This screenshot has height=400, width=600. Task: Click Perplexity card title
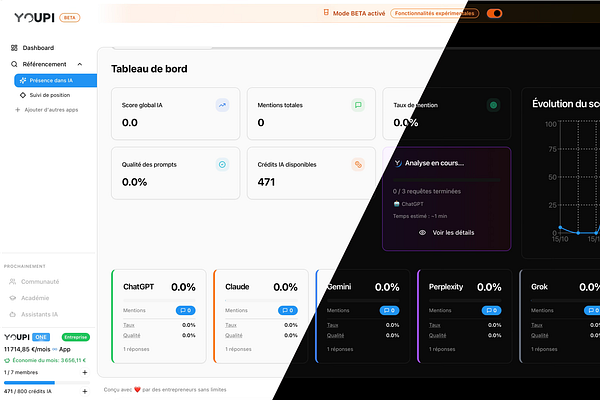(x=446, y=287)
